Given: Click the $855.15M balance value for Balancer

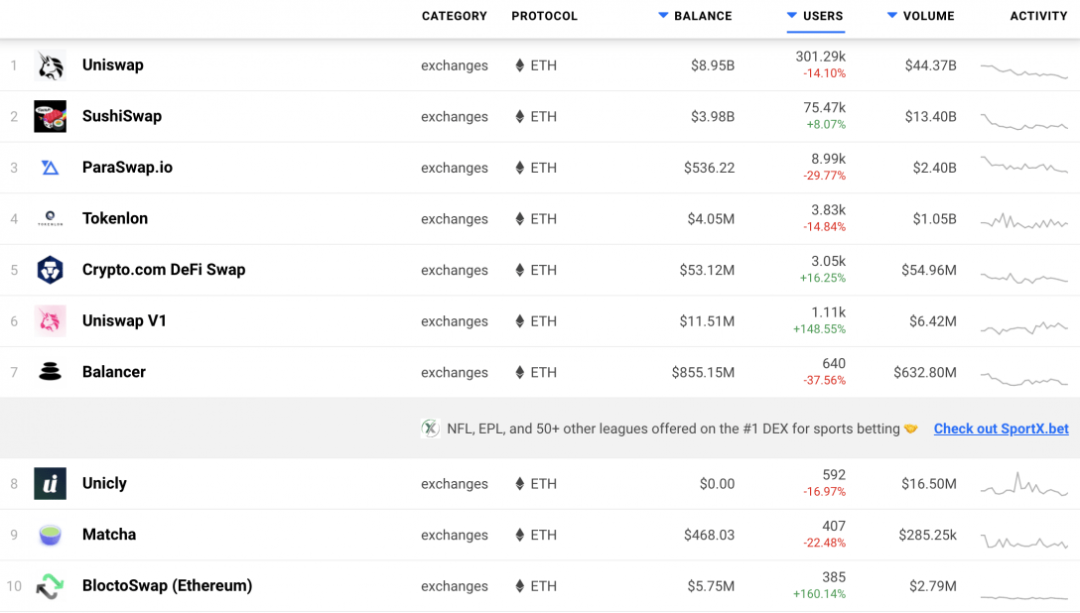Looking at the screenshot, I should pyautogui.click(x=703, y=373).
